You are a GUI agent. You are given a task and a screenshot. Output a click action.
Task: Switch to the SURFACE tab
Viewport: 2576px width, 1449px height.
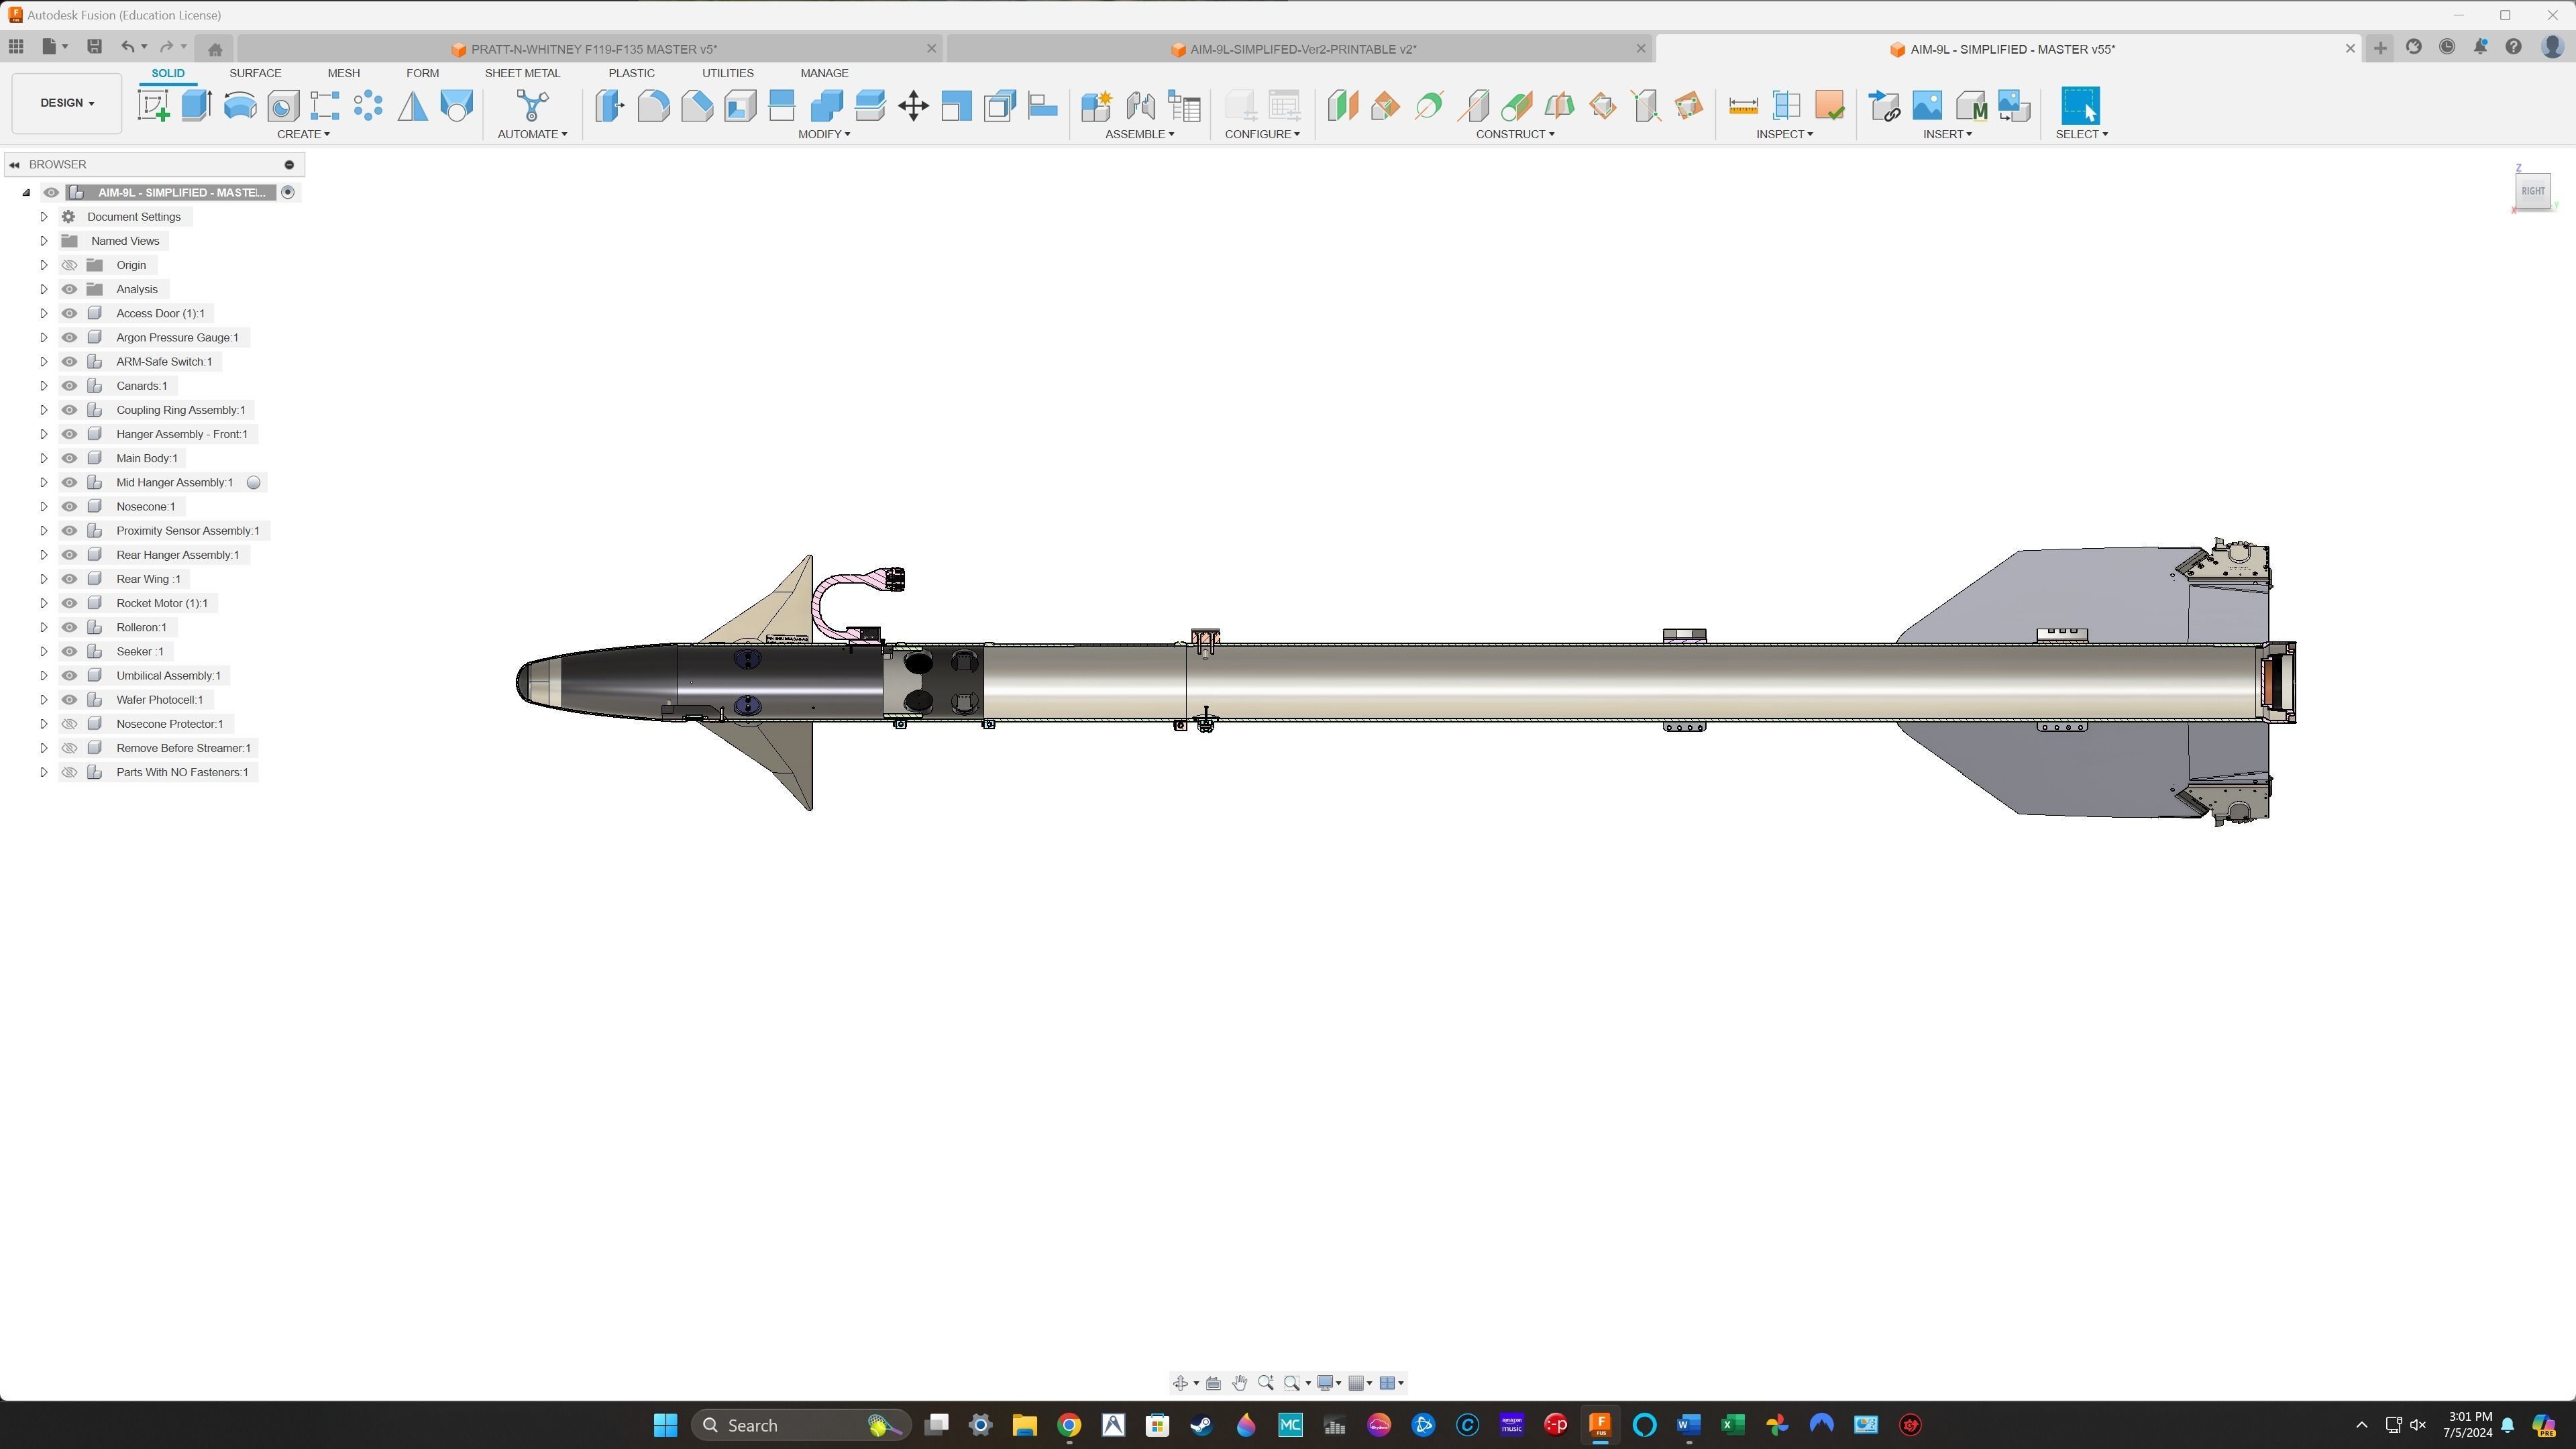pyautogui.click(x=255, y=73)
